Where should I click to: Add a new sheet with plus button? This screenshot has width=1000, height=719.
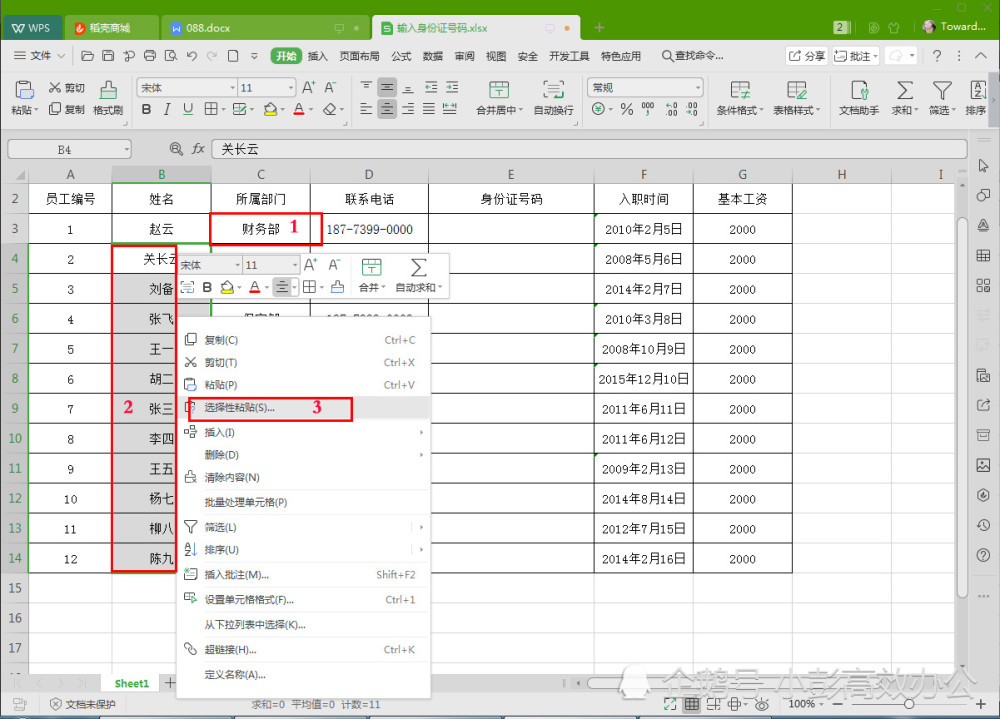(170, 683)
